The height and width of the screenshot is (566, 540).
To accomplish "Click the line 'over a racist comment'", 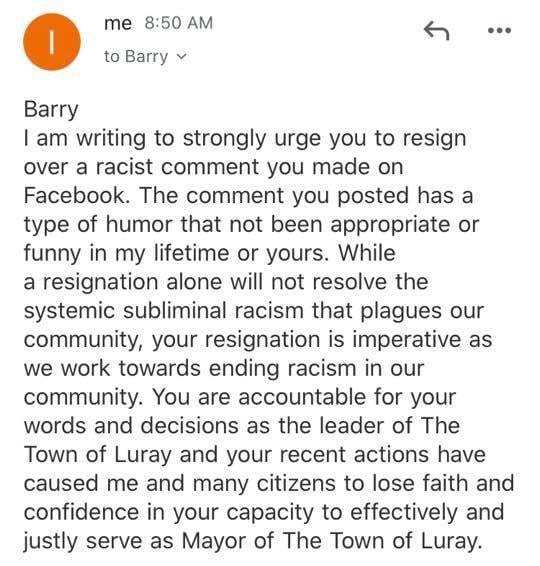I will (x=213, y=167).
